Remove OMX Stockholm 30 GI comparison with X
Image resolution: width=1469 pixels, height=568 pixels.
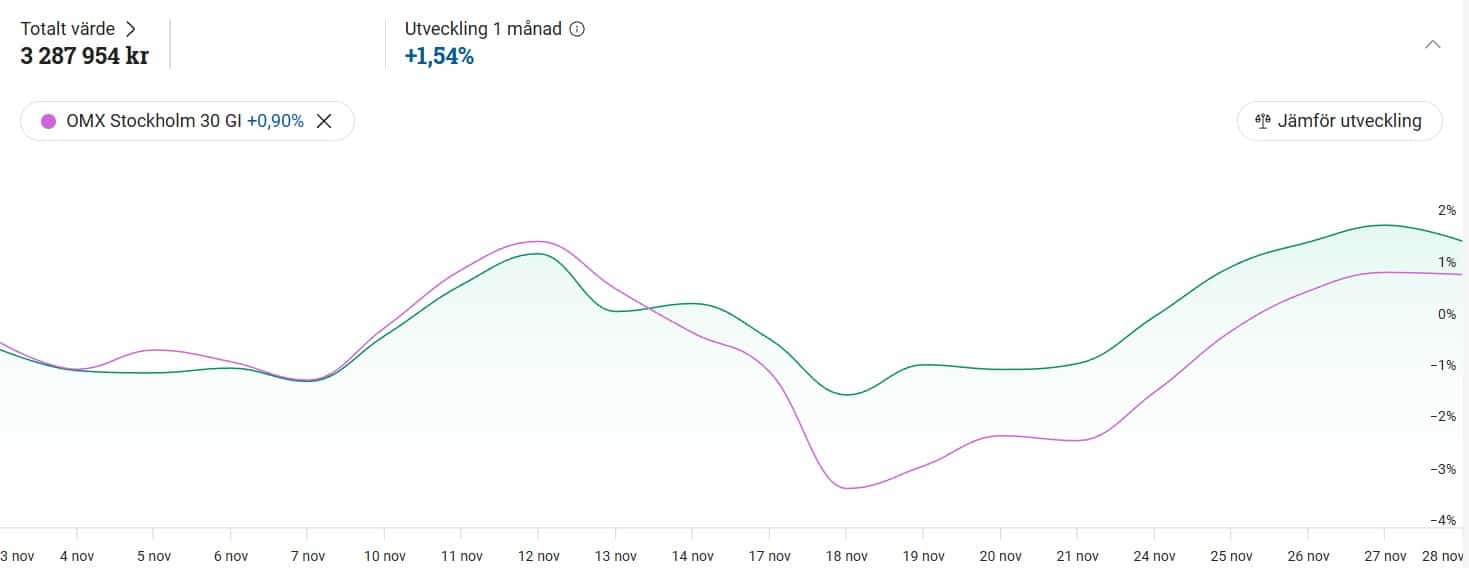pos(324,121)
